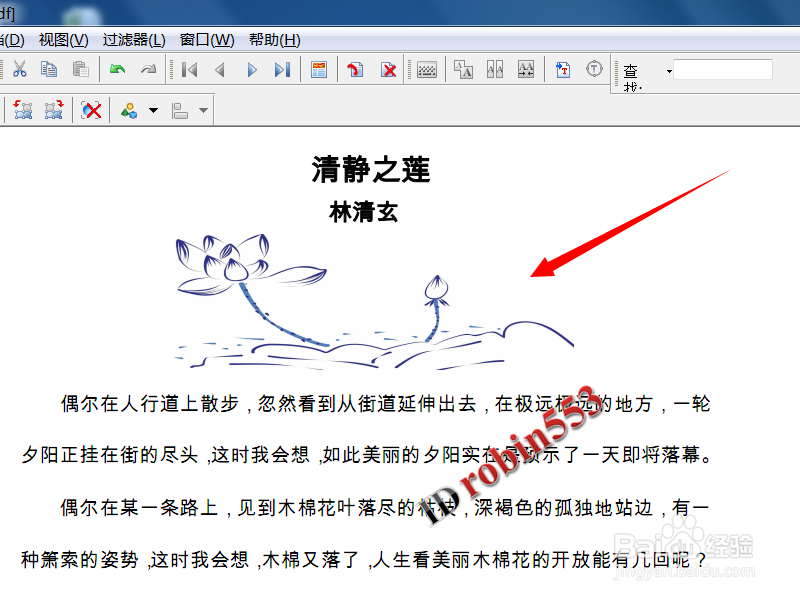Image resolution: width=800 pixels, height=599 pixels.
Task: Click the grey Redo arrow icon
Action: (148, 69)
